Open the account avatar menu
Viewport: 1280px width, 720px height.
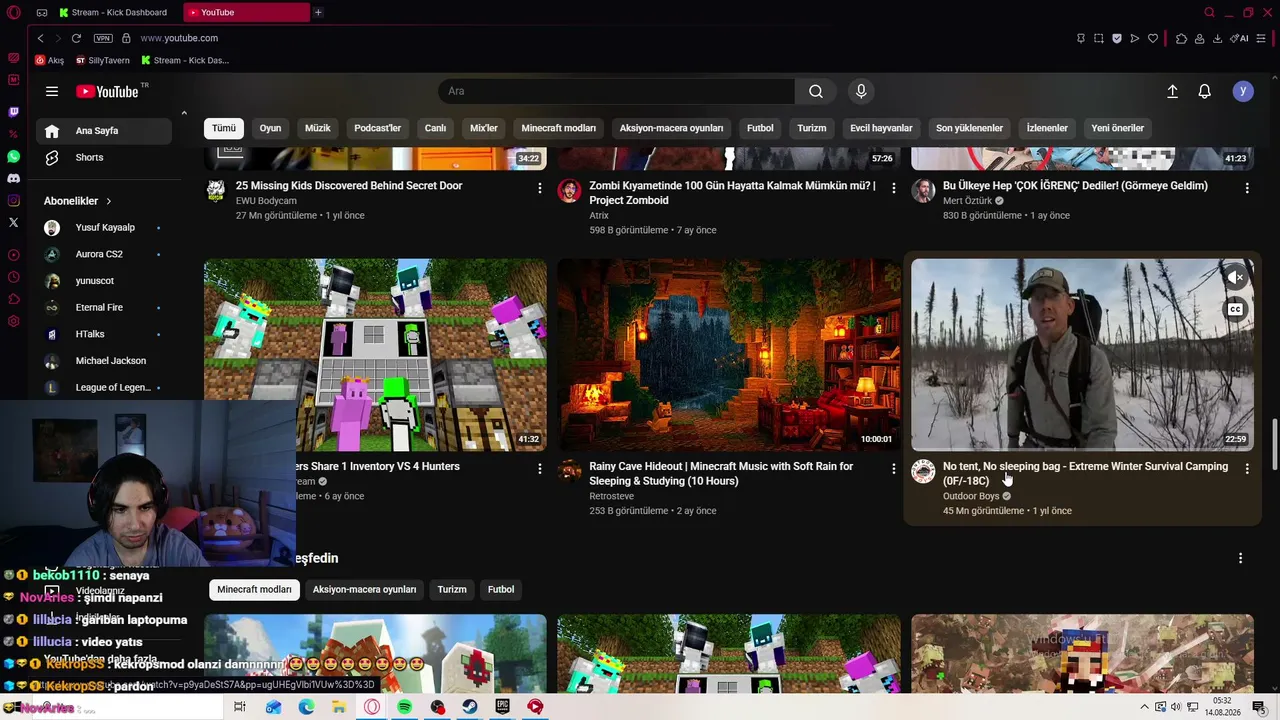point(1243,91)
